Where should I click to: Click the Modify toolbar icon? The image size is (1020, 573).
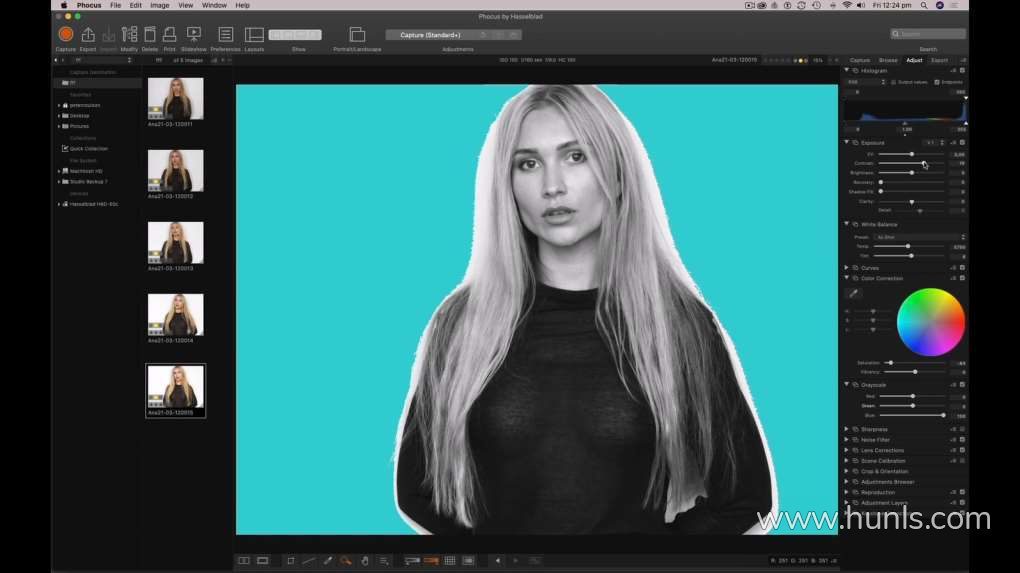pyautogui.click(x=129, y=34)
